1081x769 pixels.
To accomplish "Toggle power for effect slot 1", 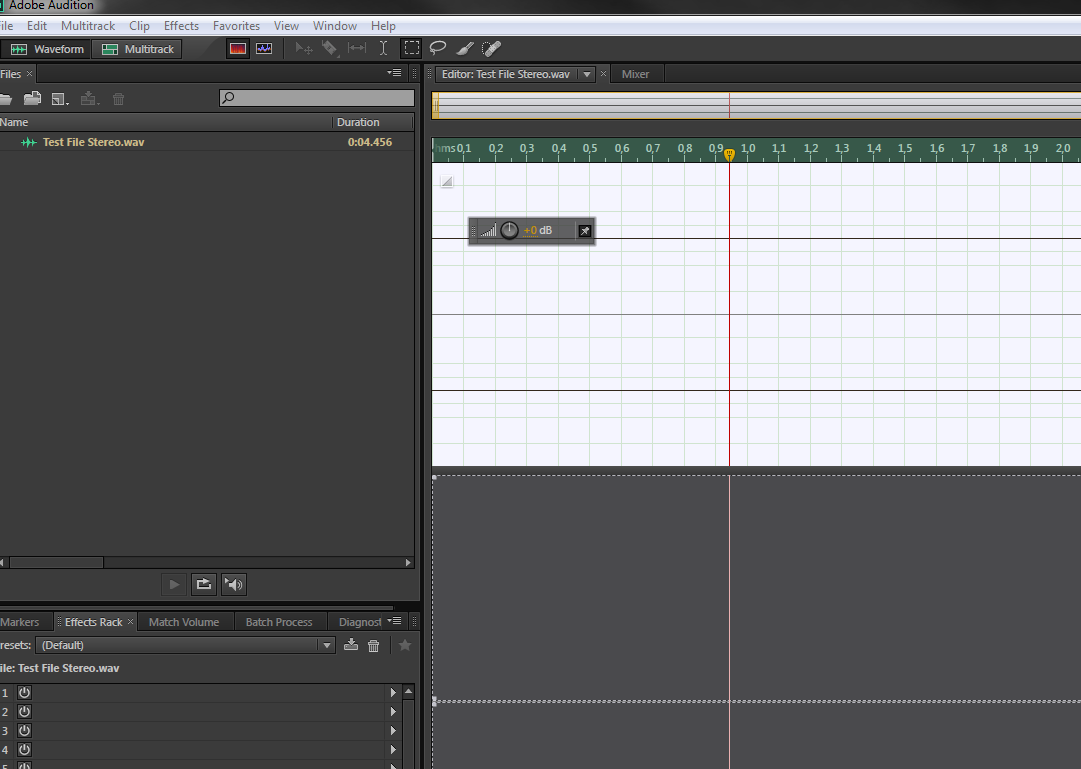I will (x=24, y=692).
